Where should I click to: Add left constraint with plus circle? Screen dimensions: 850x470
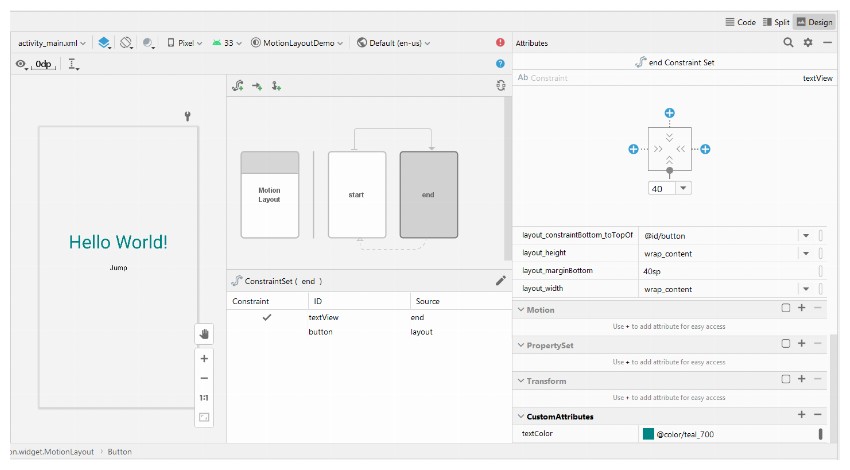(633, 149)
